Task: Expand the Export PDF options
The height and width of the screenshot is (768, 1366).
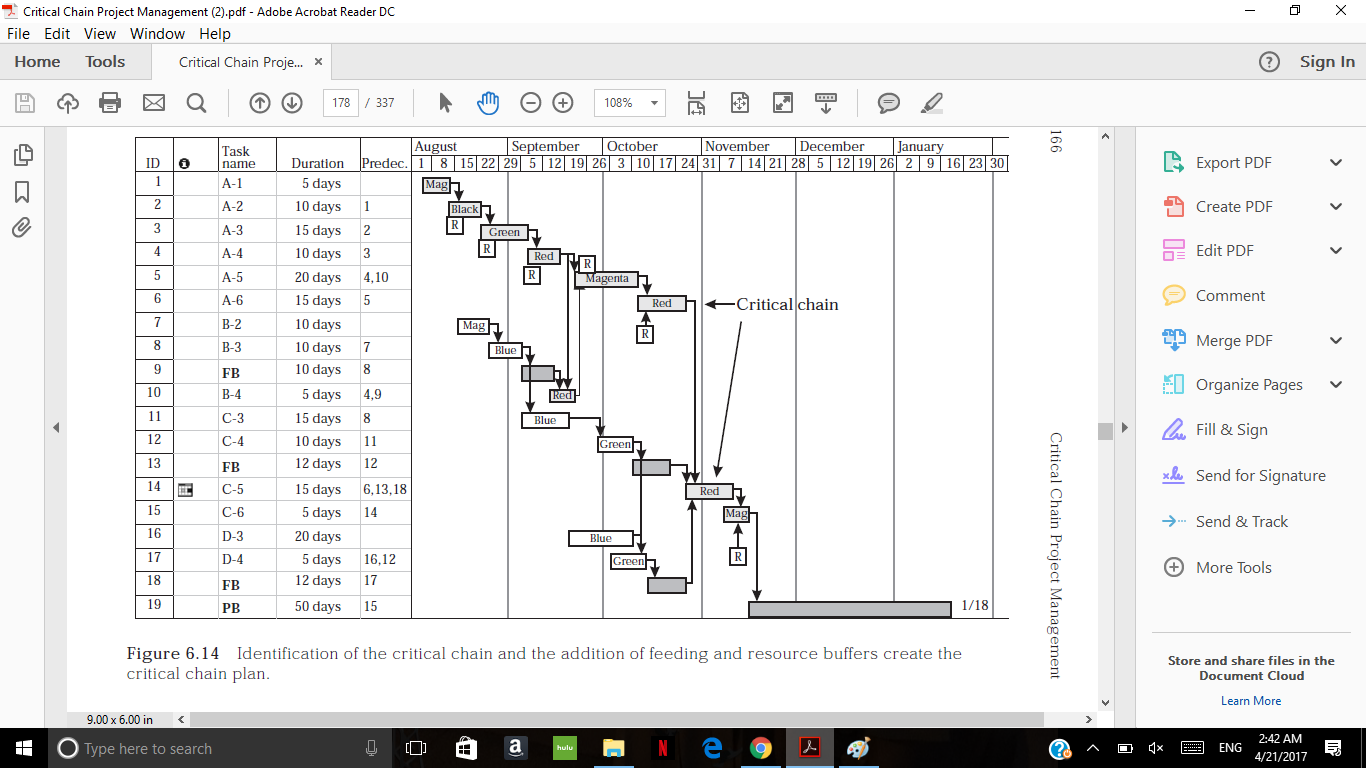Action: coord(1336,163)
